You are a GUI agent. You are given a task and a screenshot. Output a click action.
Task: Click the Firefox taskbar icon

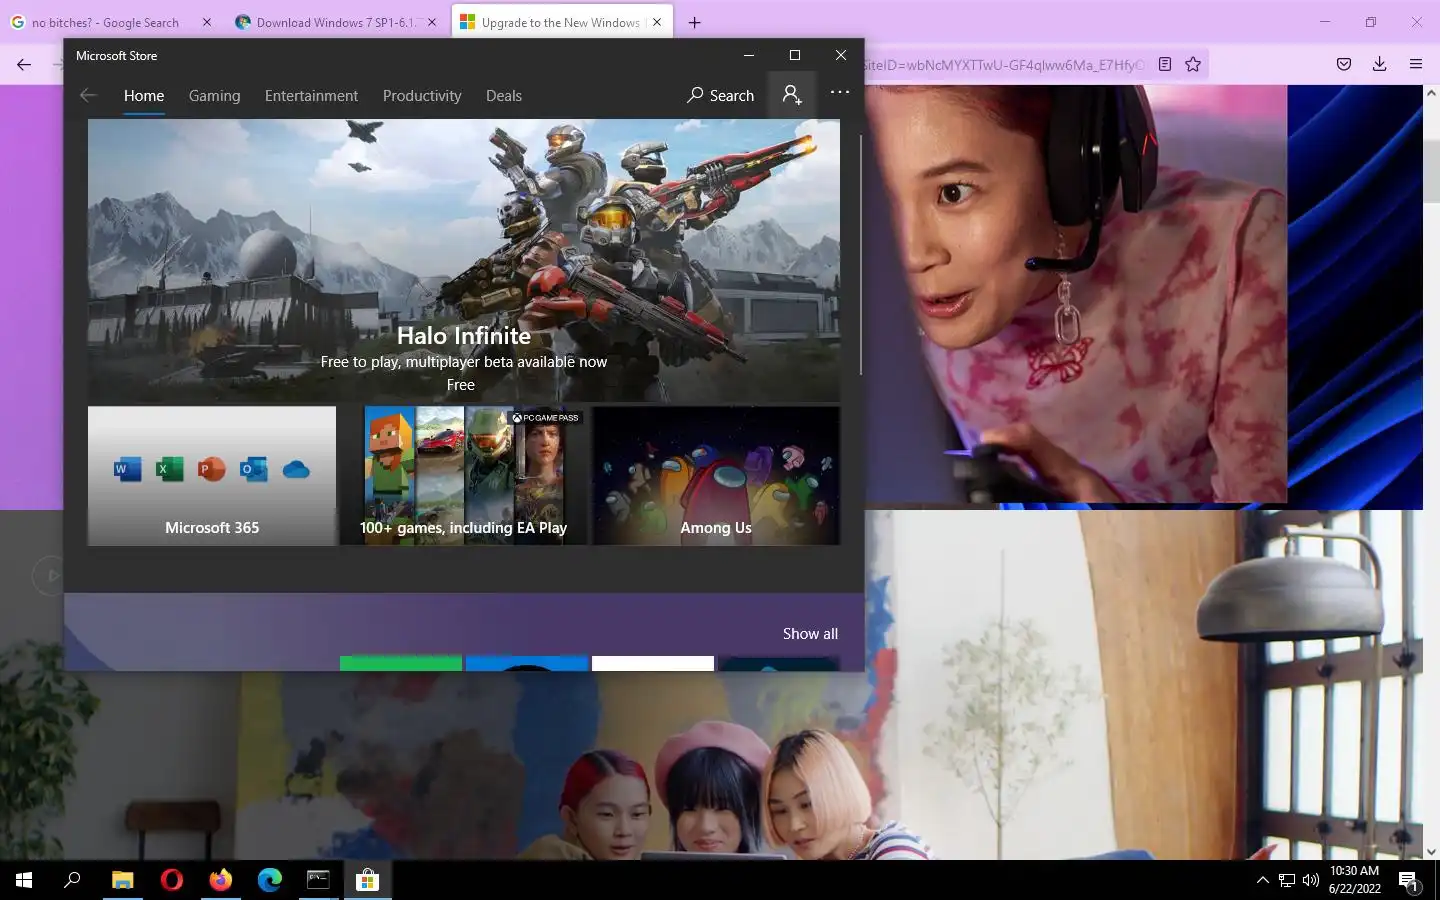click(x=221, y=880)
